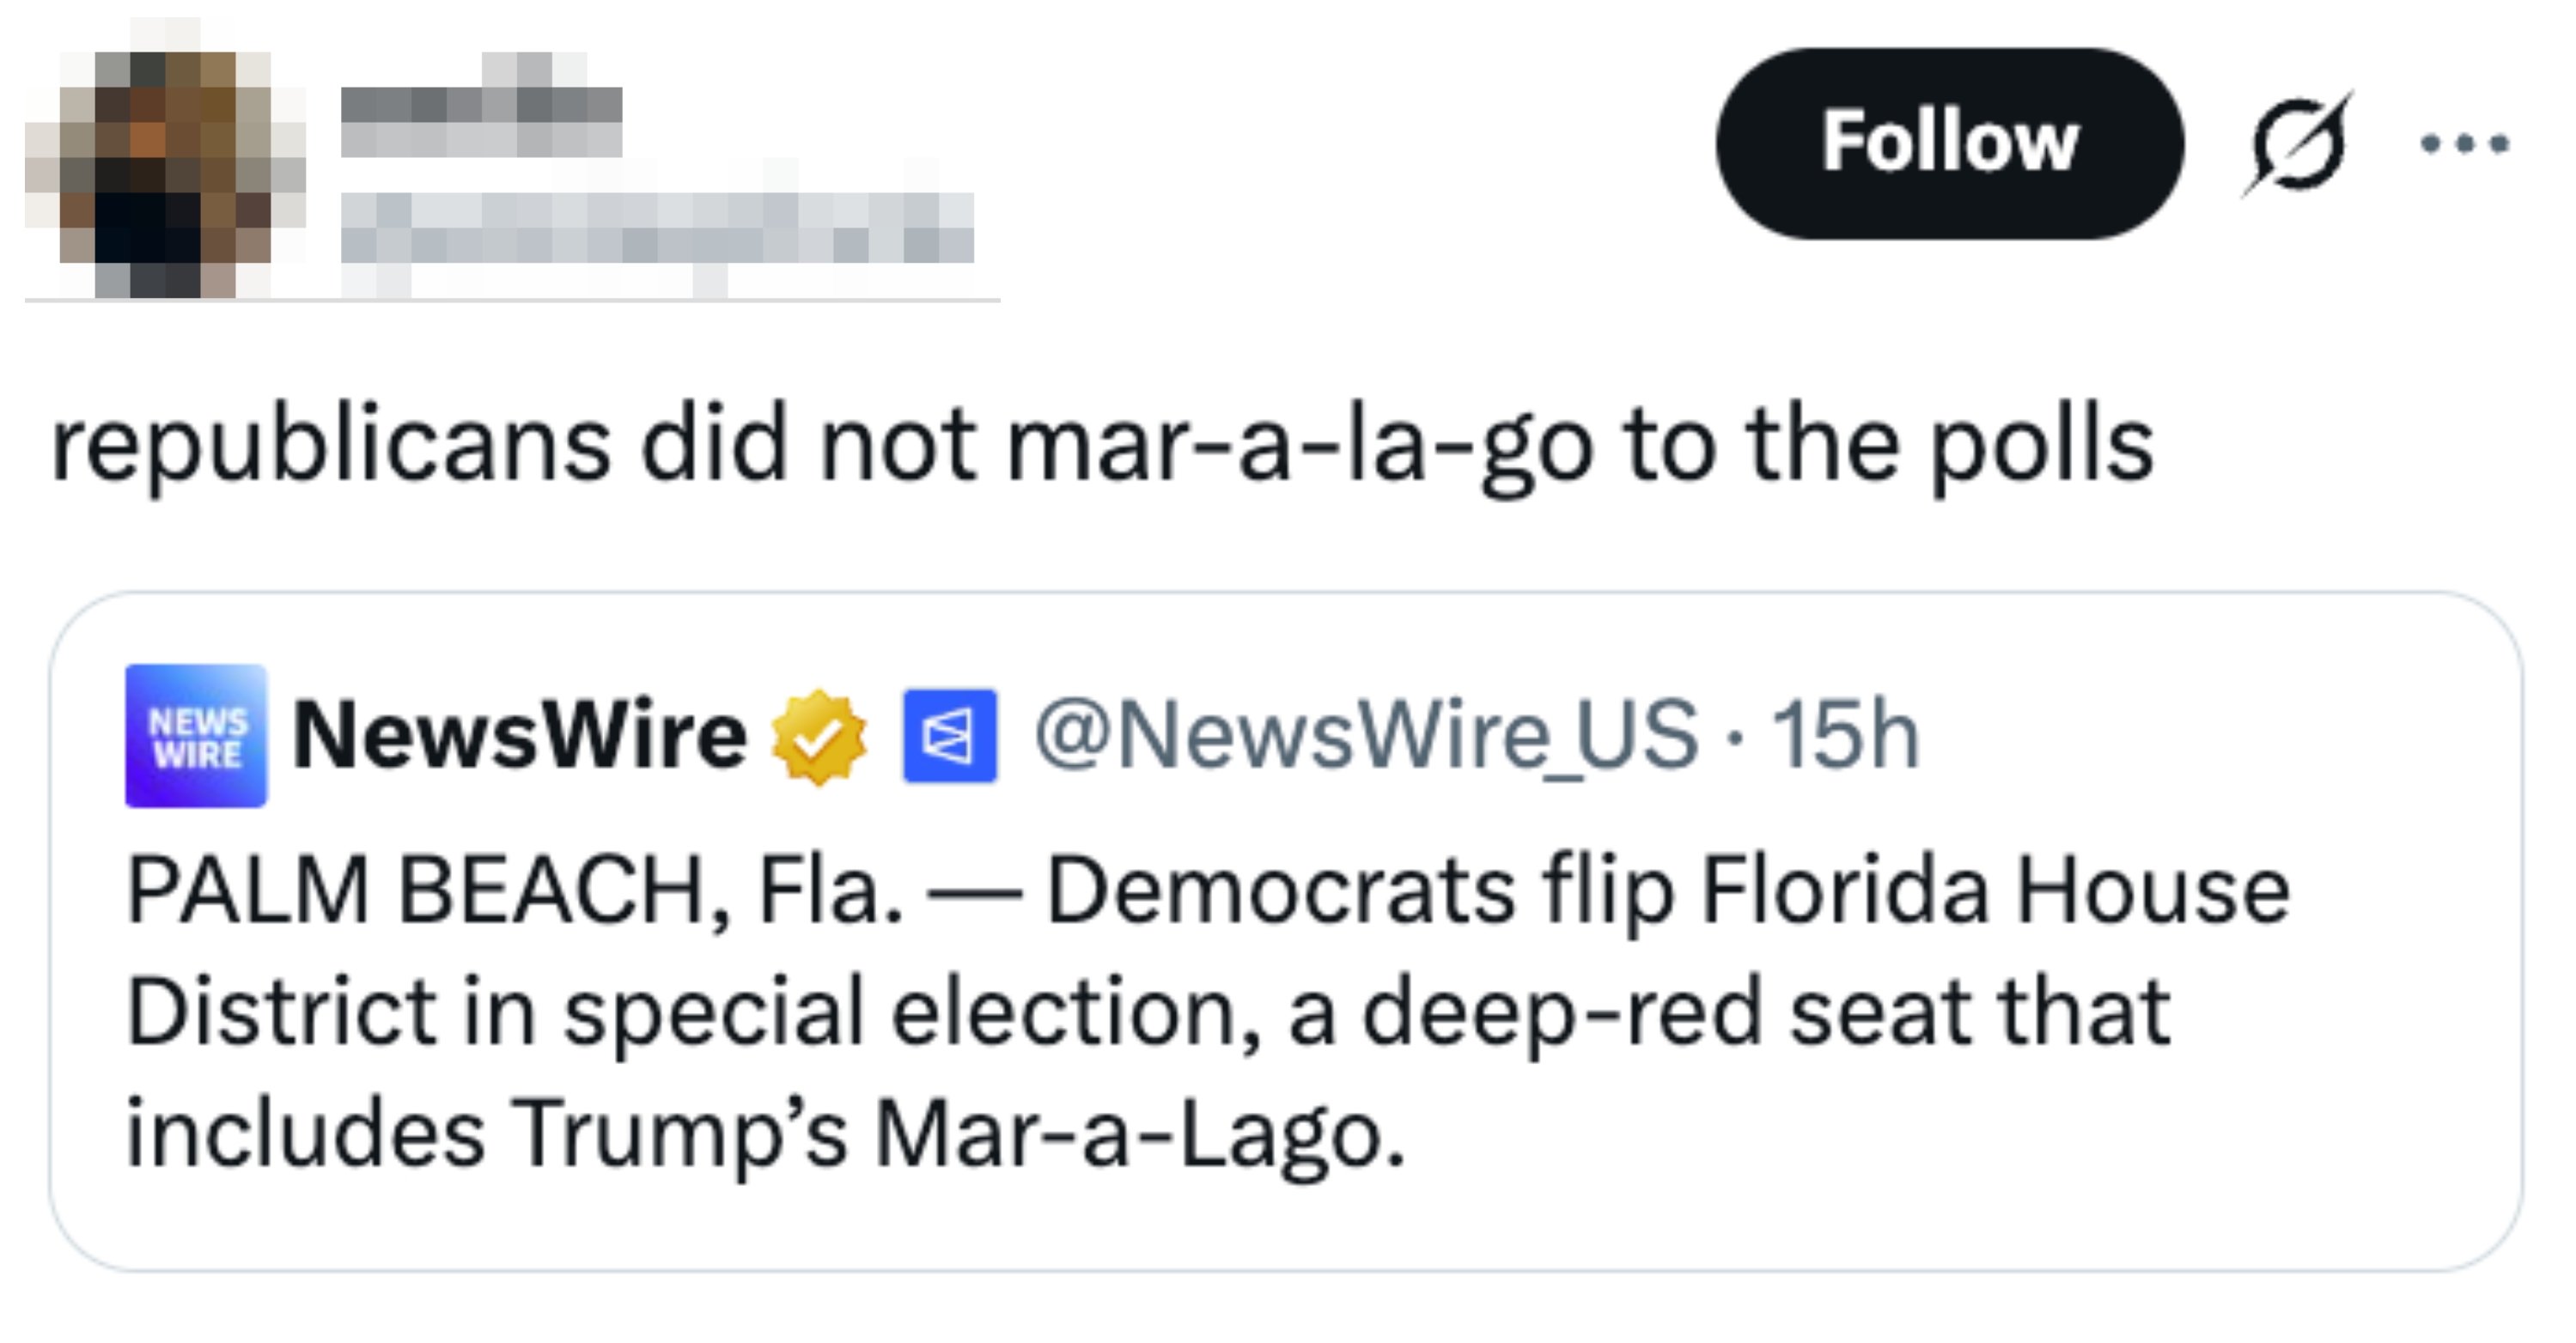Image resolution: width=2576 pixels, height=1343 pixels.
Task: Click the poster's blurred username handle
Action: (x=655, y=228)
